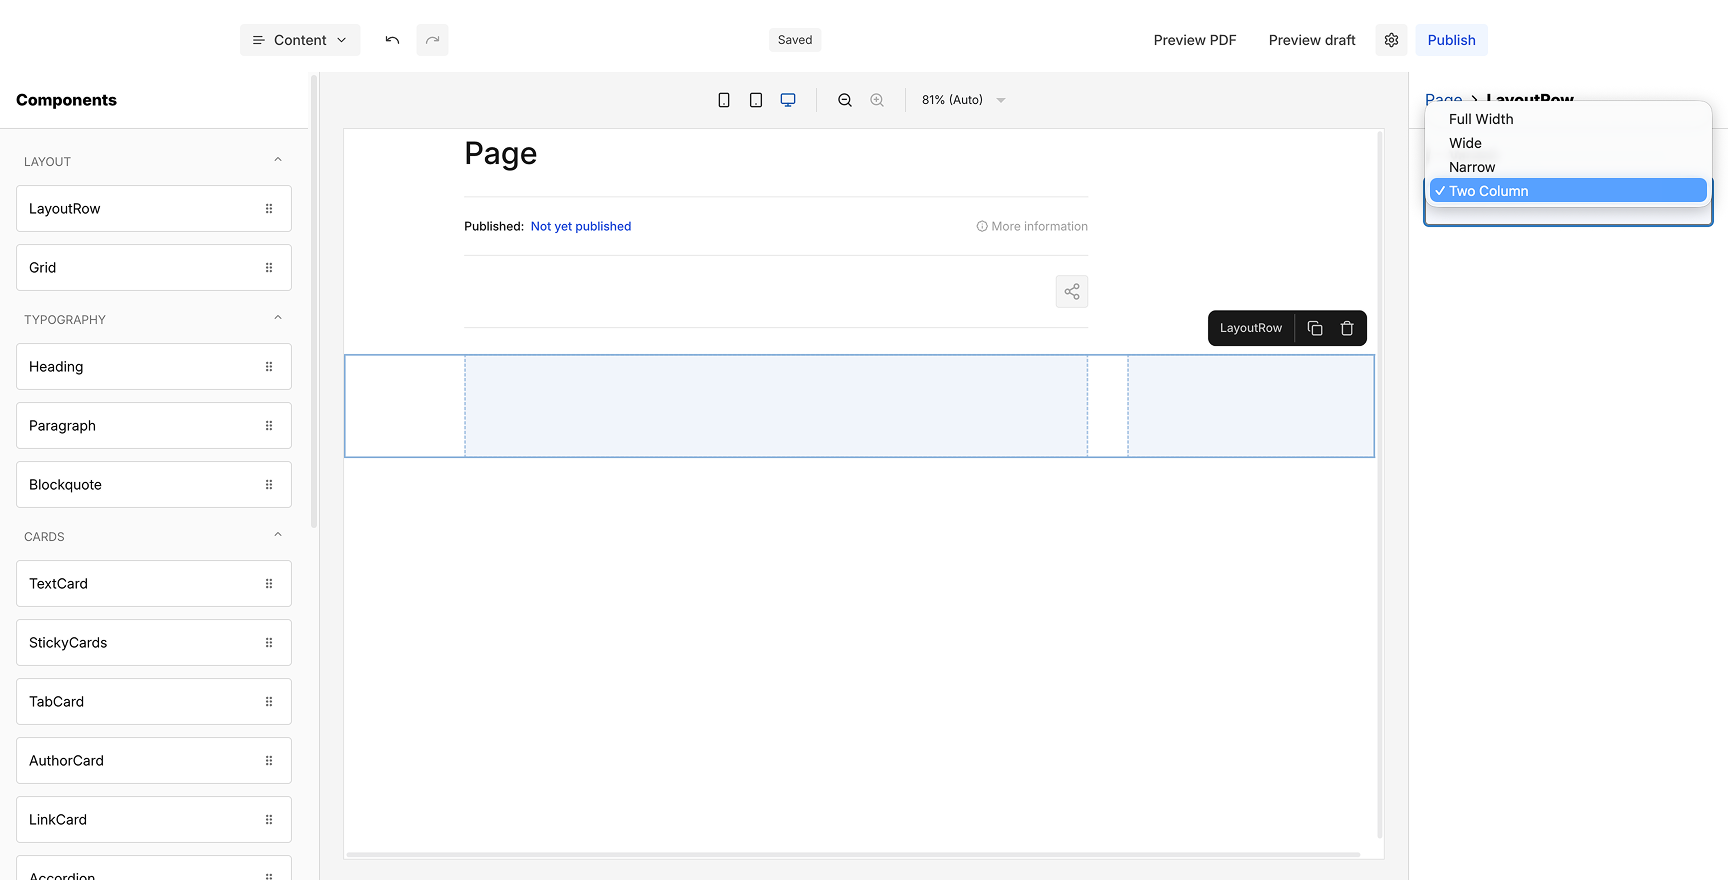Select the Heading component
Viewport: 1728px width, 880px height.
tap(154, 367)
